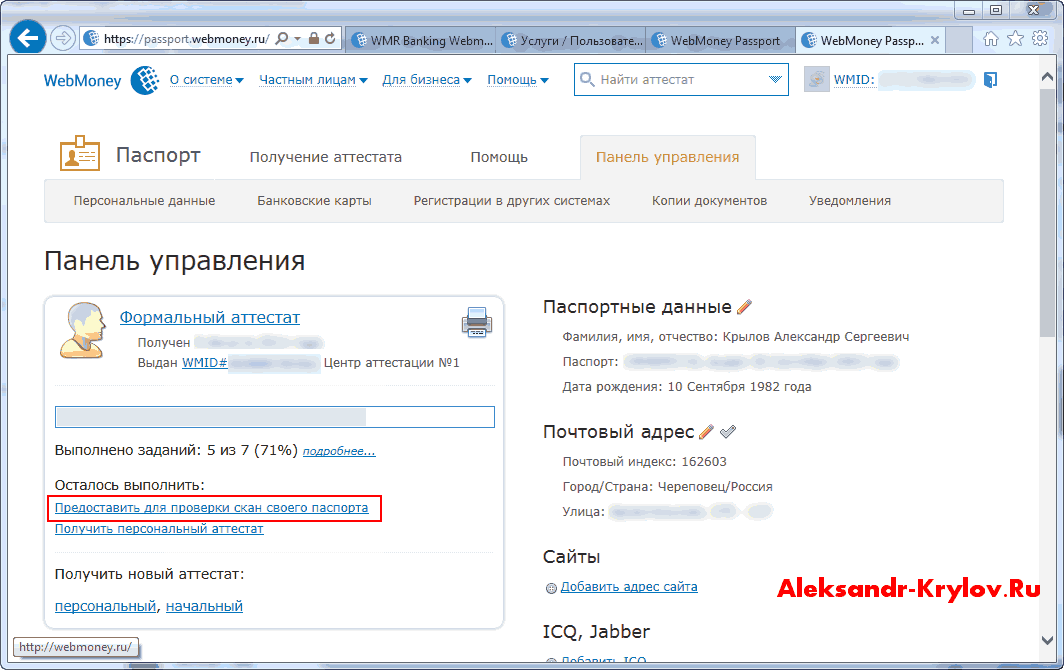The height and width of the screenshot is (670, 1064).
Task: Open Персональные данные submenu
Action: pyautogui.click(x=145, y=201)
